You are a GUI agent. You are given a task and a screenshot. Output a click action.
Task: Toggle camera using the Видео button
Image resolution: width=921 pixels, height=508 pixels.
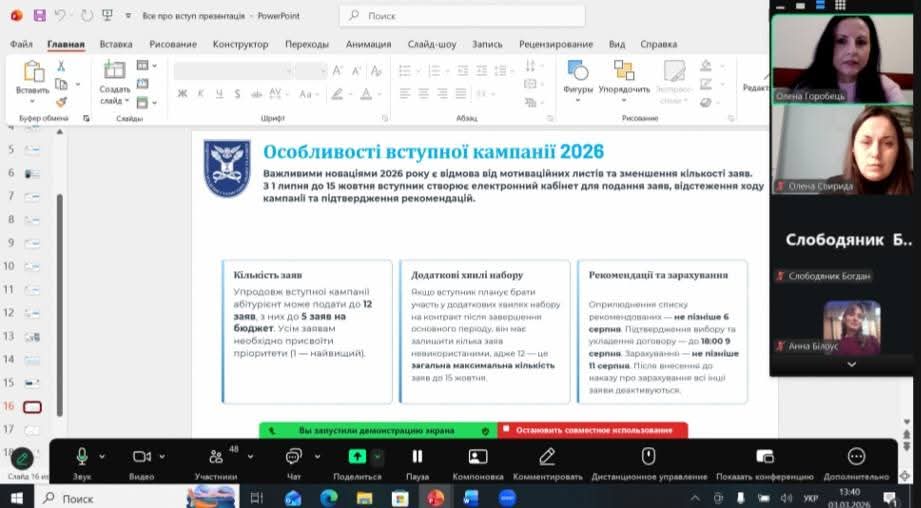click(x=141, y=457)
